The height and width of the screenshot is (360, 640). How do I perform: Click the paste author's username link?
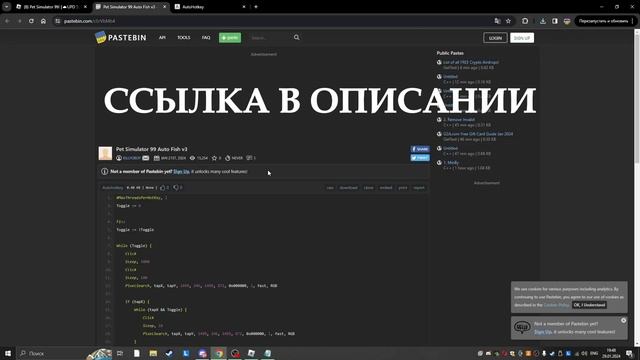[131, 158]
